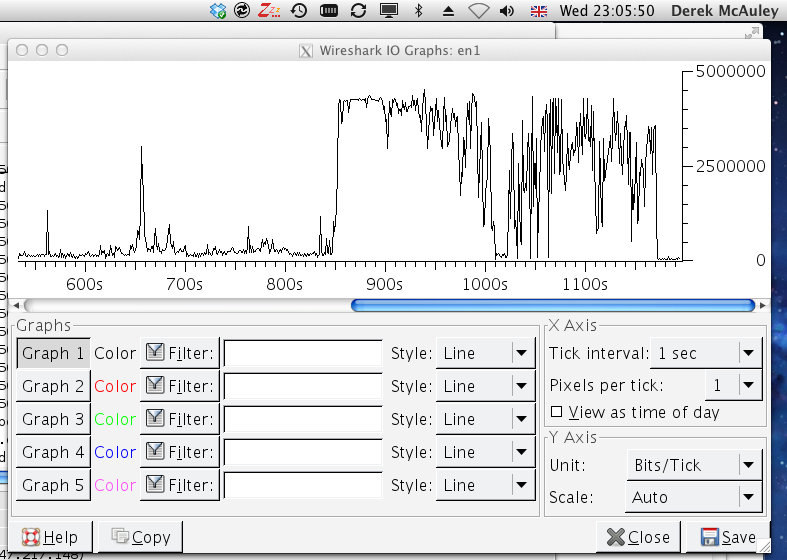Open the display monitor menu icon
The image size is (787, 560).
coord(389,11)
